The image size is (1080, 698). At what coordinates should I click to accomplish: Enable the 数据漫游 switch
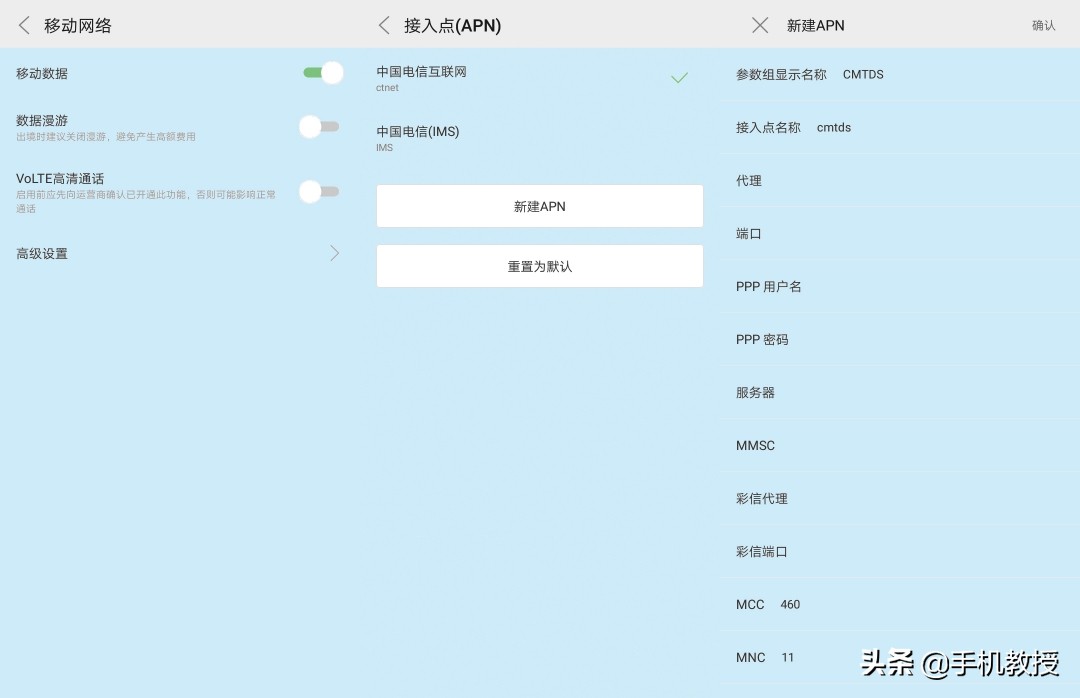coord(320,126)
